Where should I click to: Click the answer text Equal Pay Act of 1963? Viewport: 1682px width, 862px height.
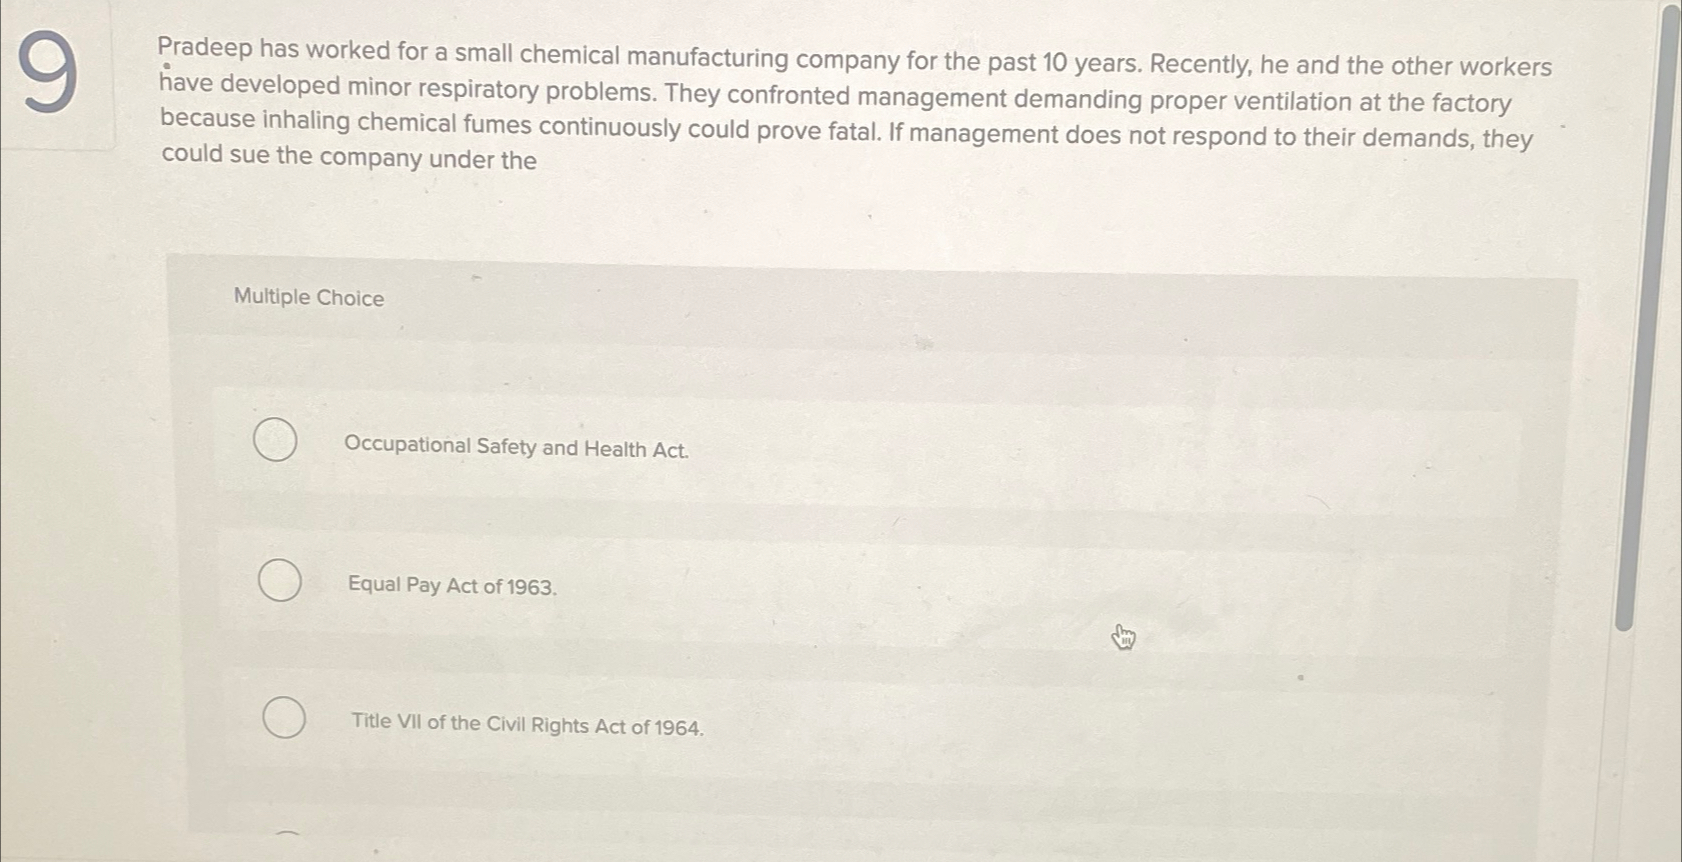click(451, 585)
